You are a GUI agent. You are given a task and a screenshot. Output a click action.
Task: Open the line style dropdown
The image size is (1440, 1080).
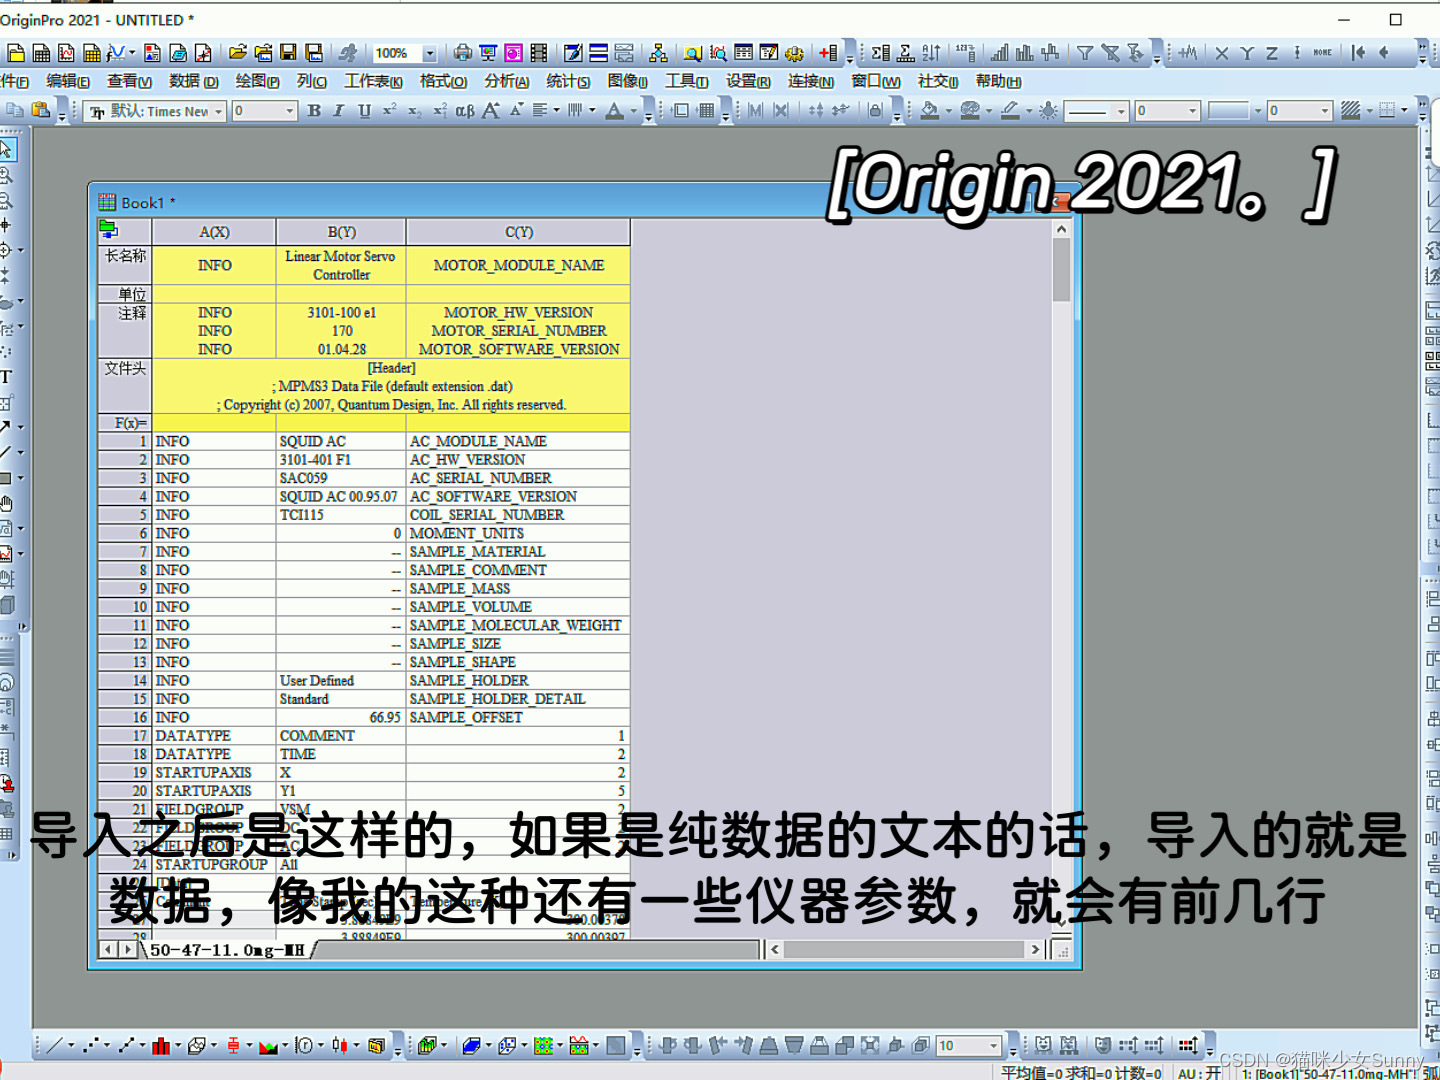coord(1121,111)
